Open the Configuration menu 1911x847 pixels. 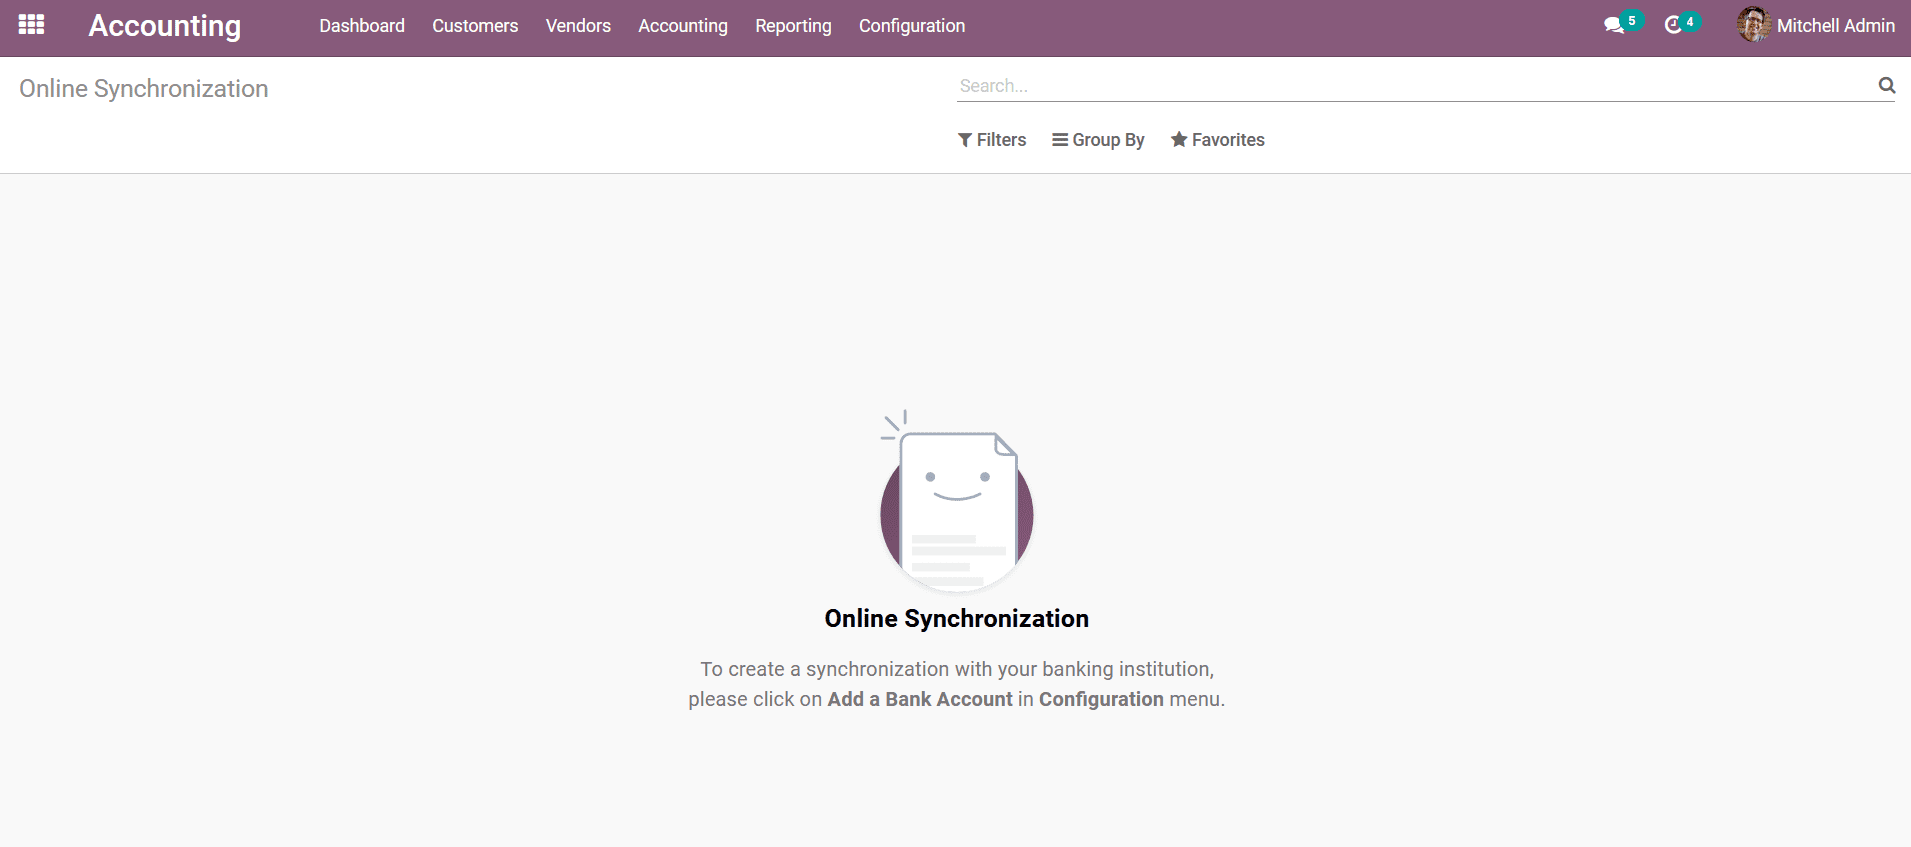[x=912, y=26]
